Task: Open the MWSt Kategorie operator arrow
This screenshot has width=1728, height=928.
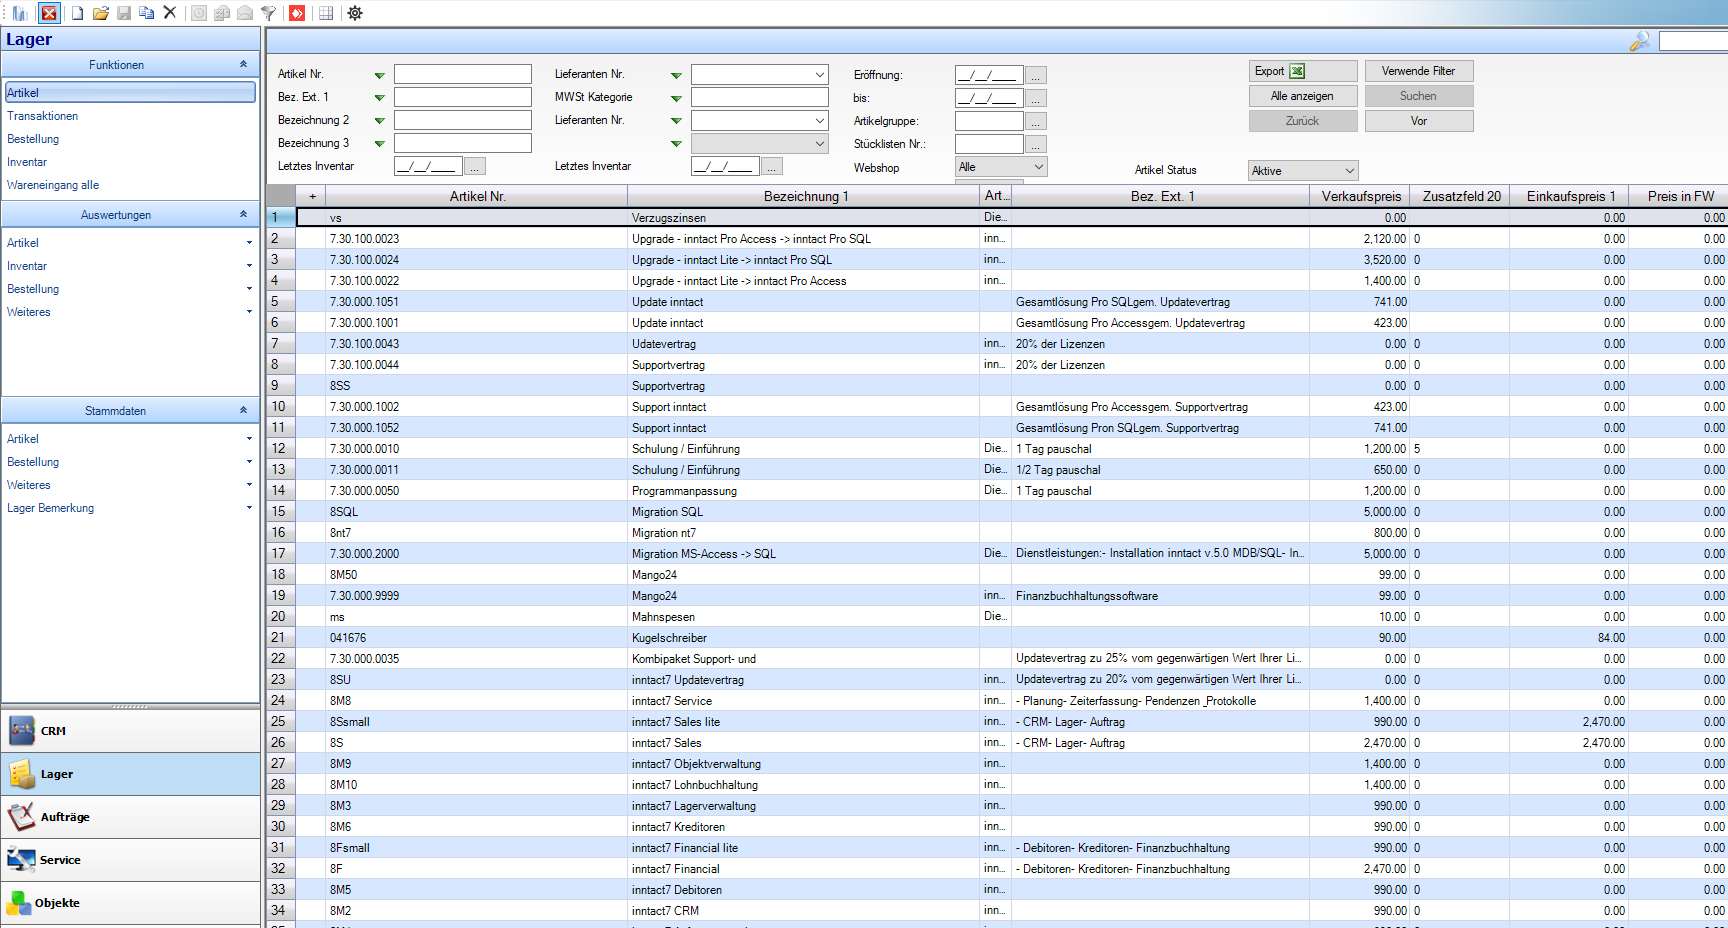Action: pos(676,98)
